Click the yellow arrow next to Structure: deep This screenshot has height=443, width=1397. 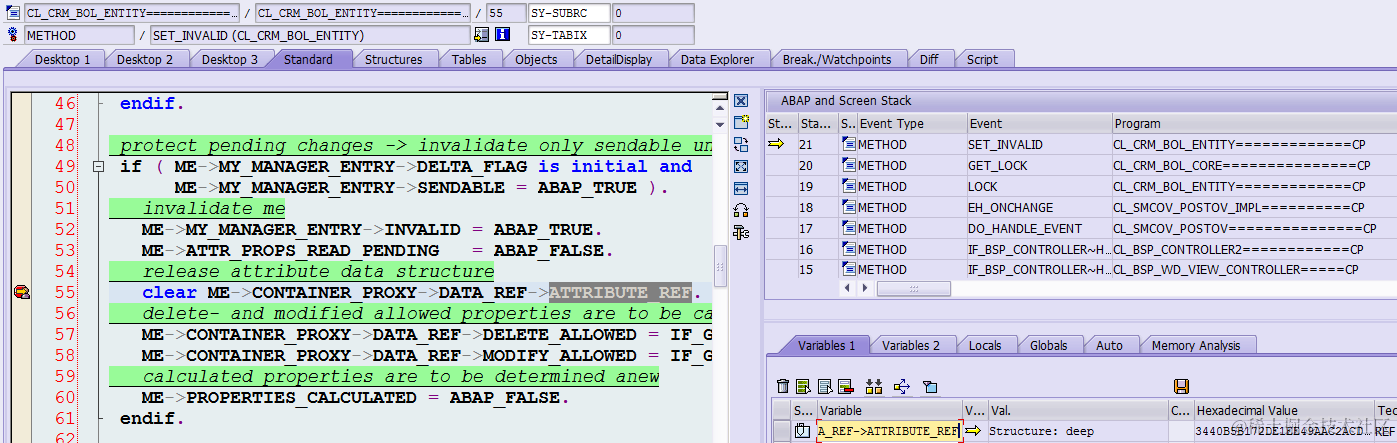tap(972, 431)
